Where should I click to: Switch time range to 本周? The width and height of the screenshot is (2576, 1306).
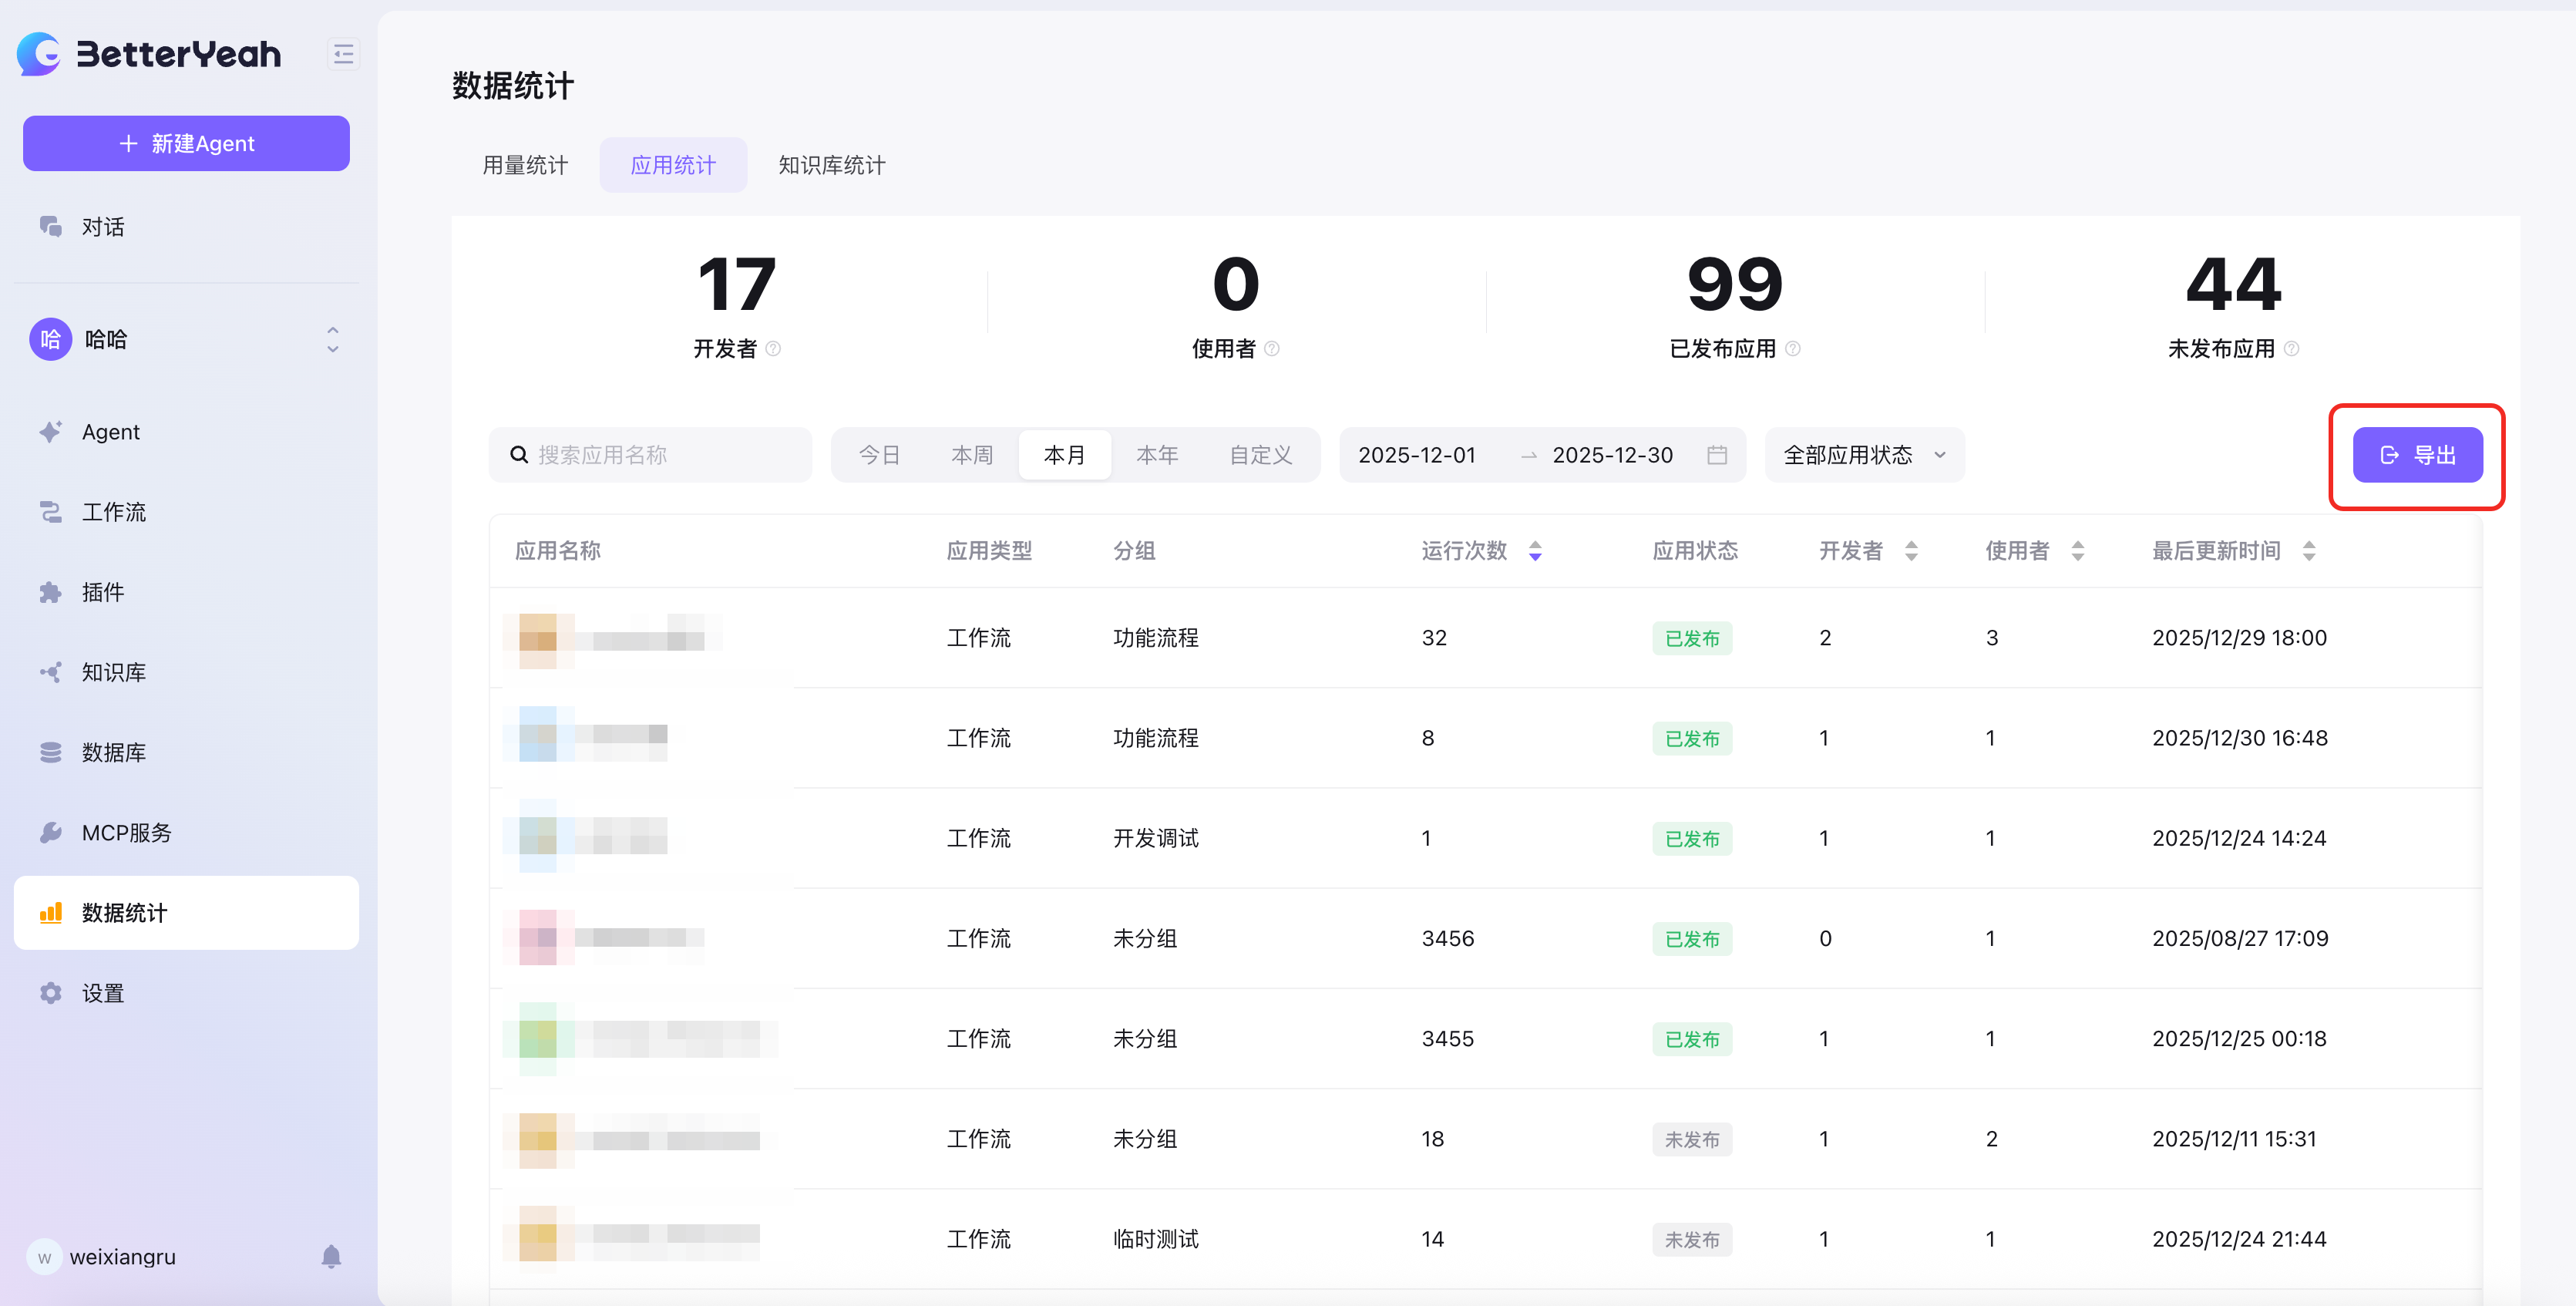click(971, 455)
